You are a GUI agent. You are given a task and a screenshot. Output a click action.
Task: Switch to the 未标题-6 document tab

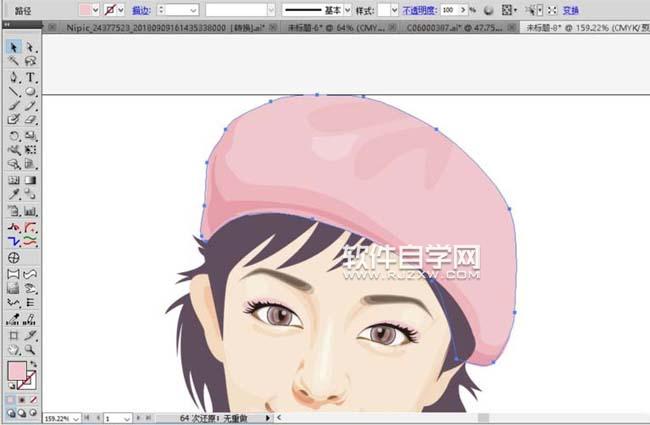[336, 28]
